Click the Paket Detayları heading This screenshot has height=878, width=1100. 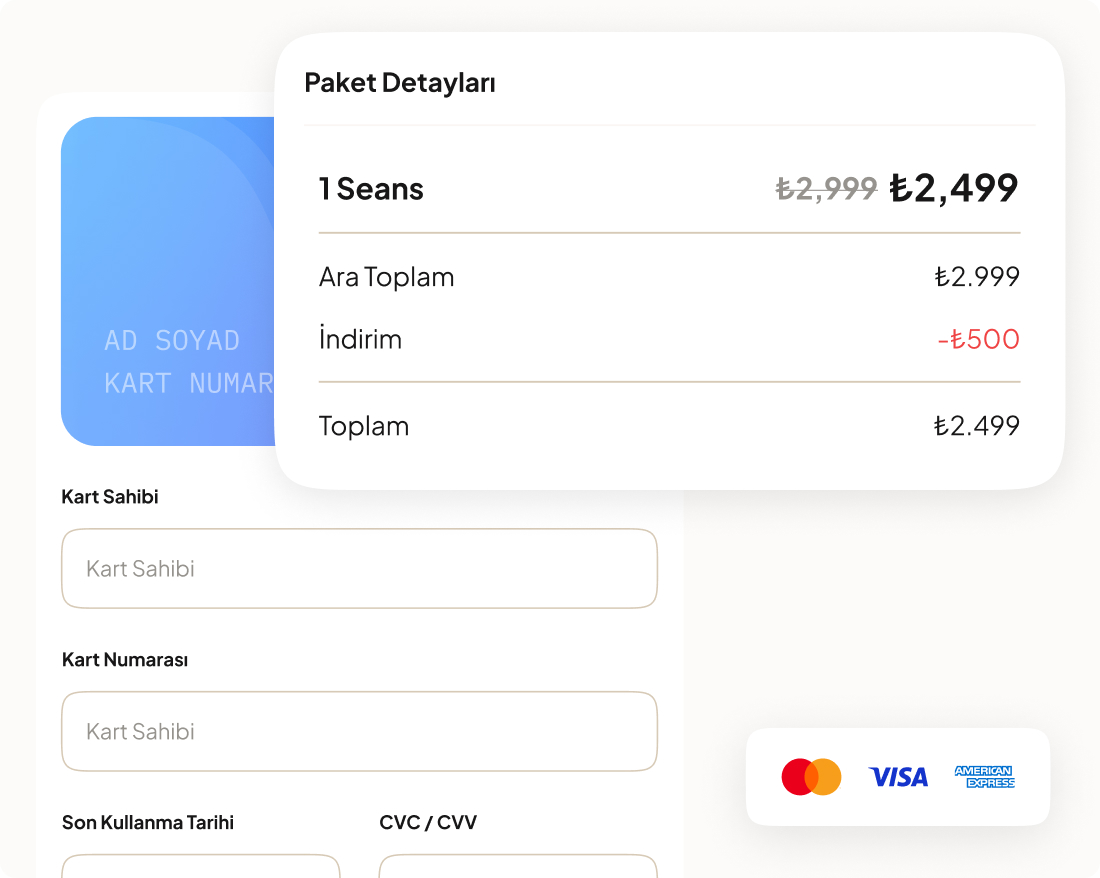[x=400, y=83]
